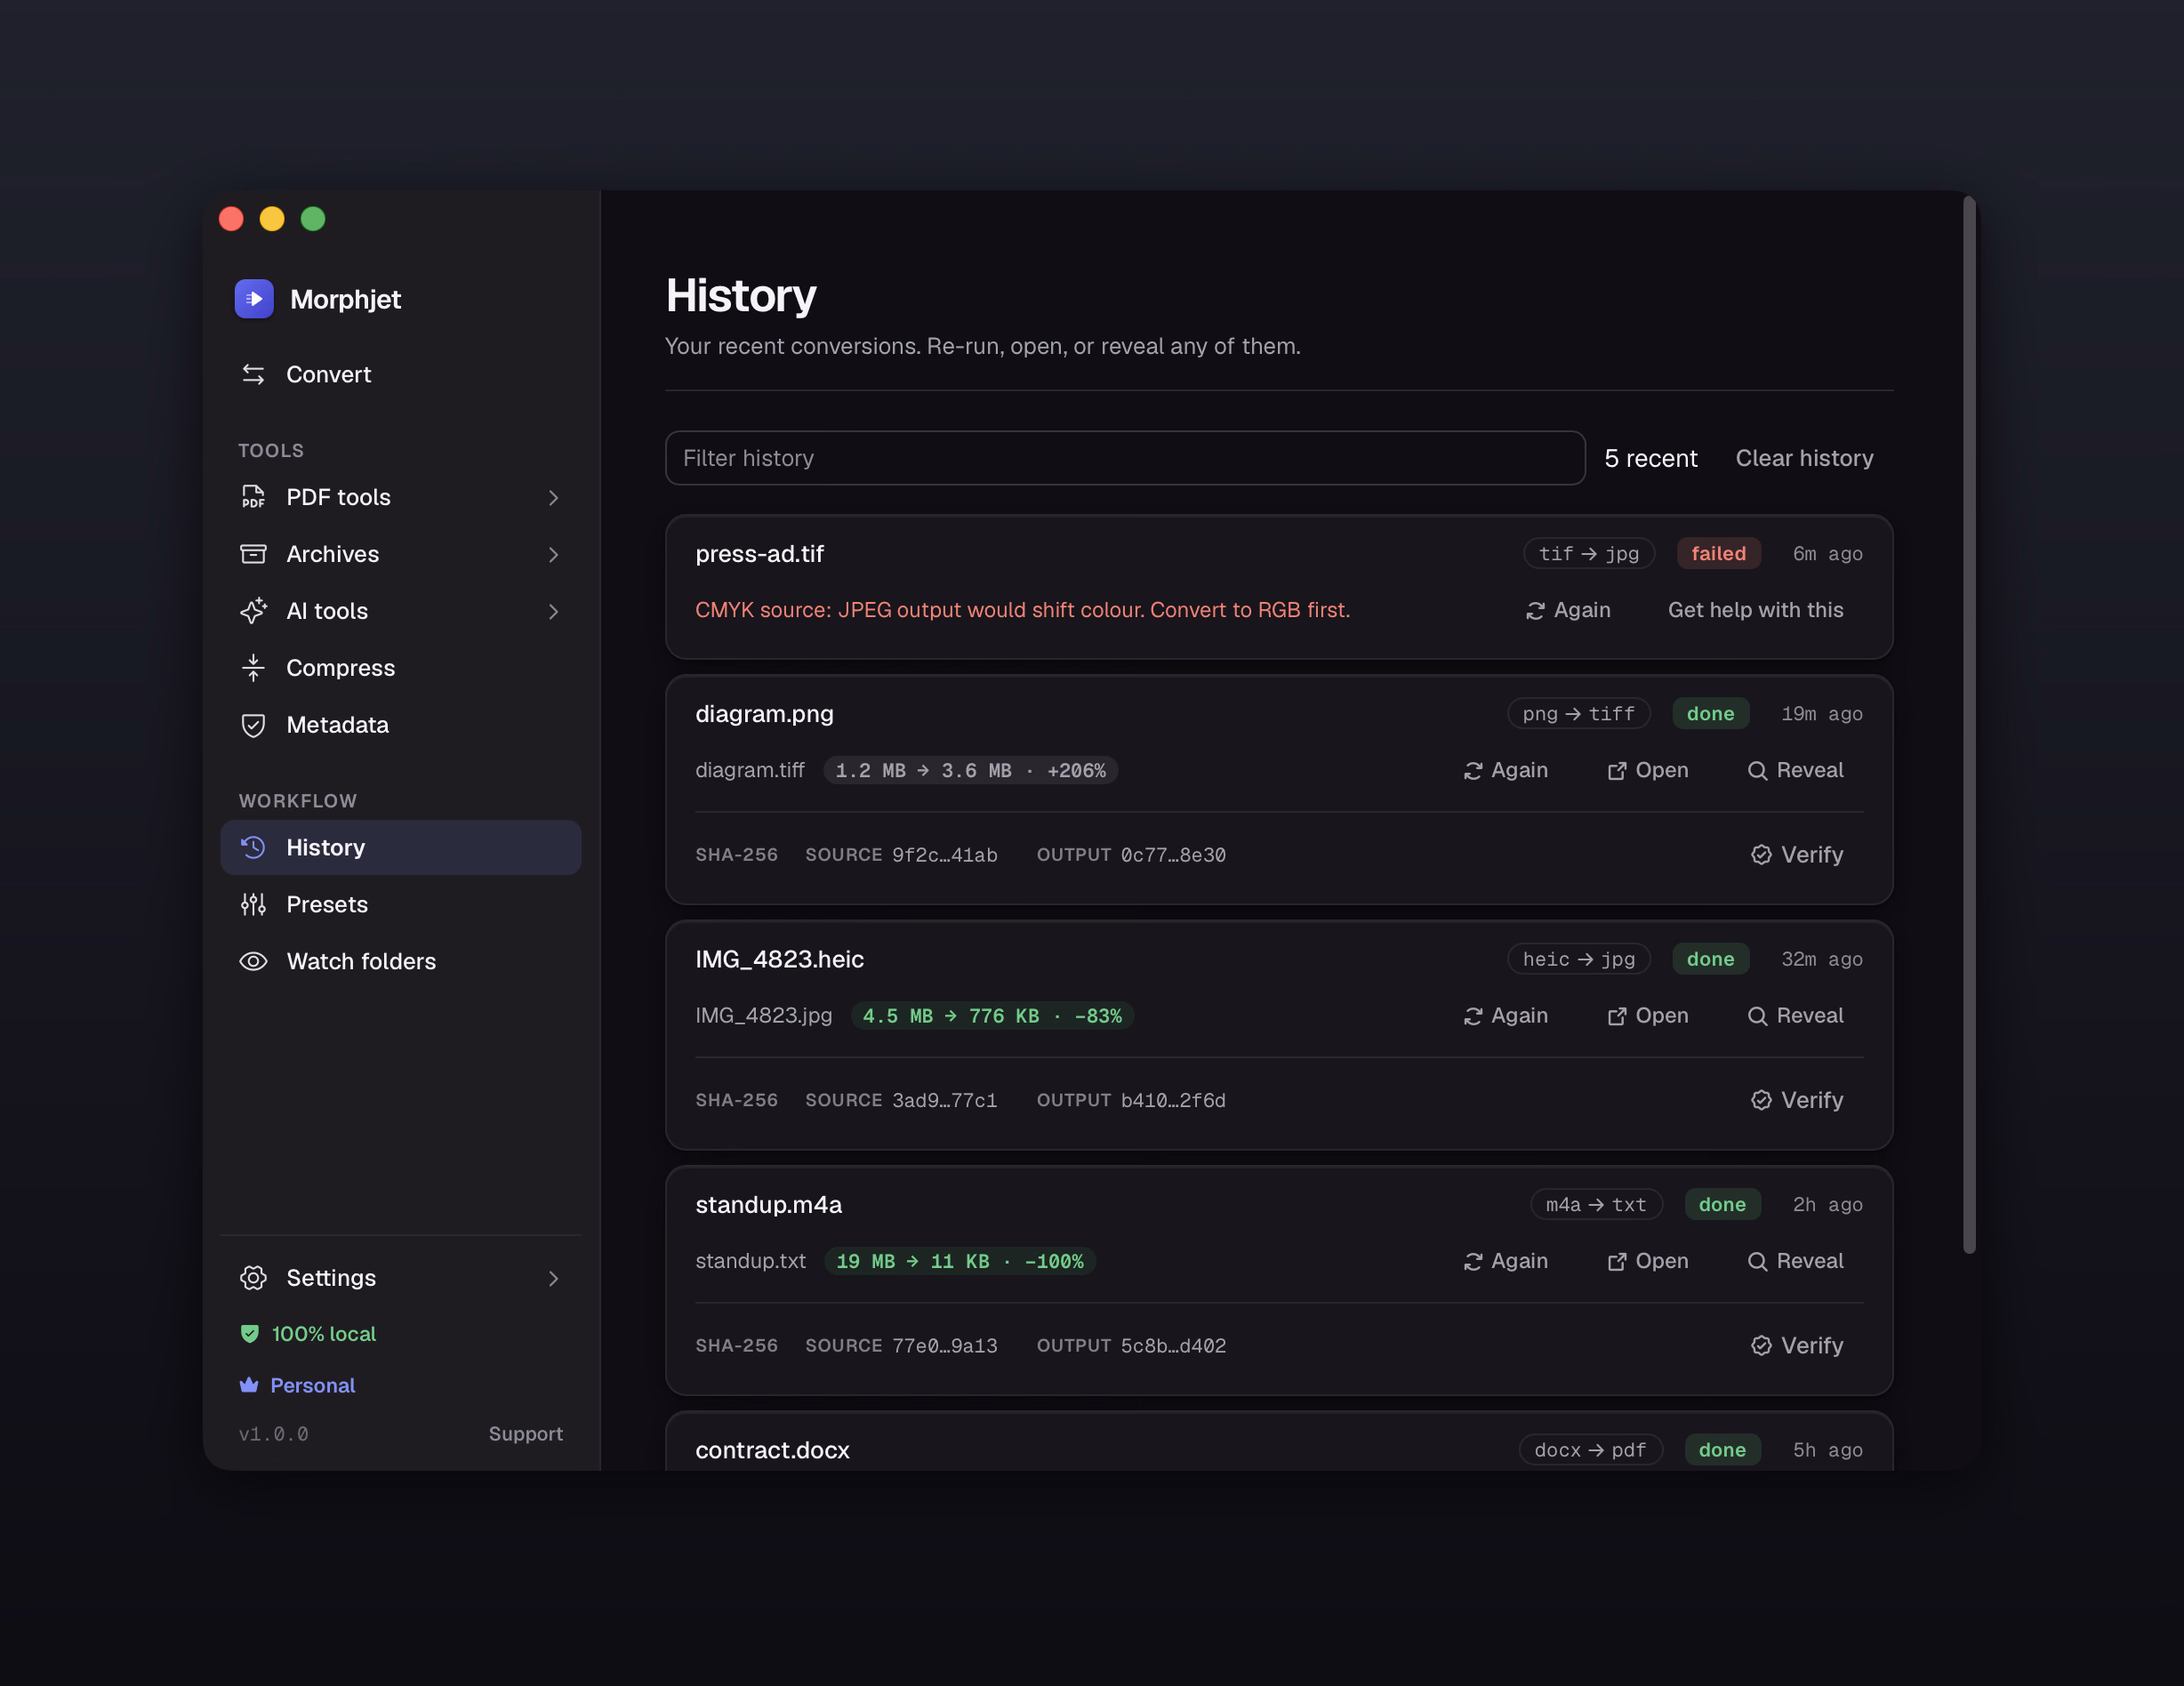Open the Support link

526,1434
